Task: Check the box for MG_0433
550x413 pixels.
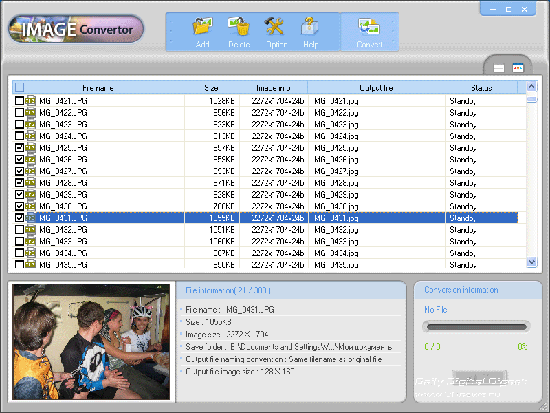Action: [19, 241]
